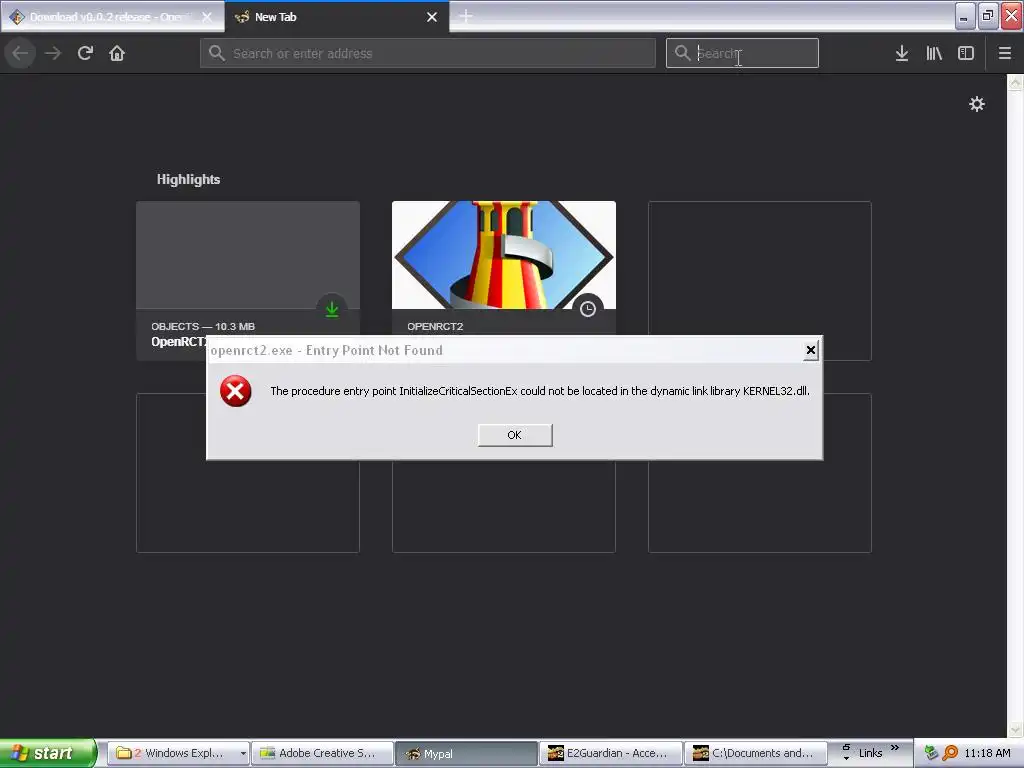Switch to C:\Documents and... taskbar button
Viewport: 1024px width, 768px height.
pos(754,753)
